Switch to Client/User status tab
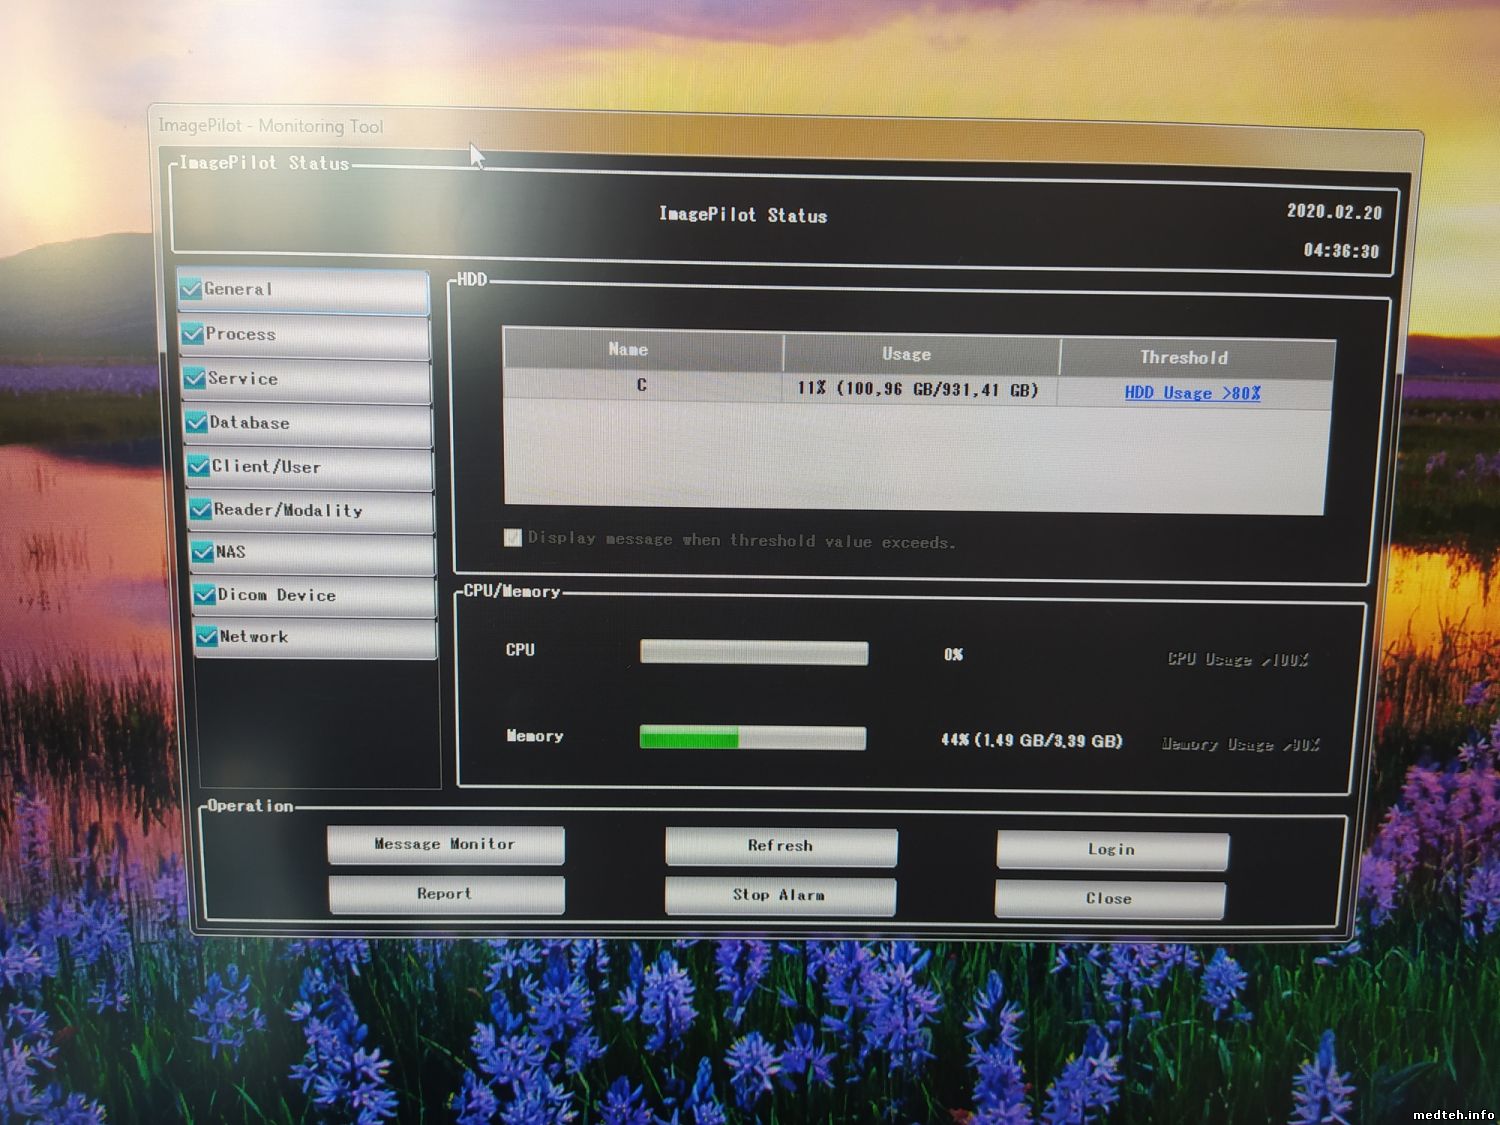 pos(310,467)
